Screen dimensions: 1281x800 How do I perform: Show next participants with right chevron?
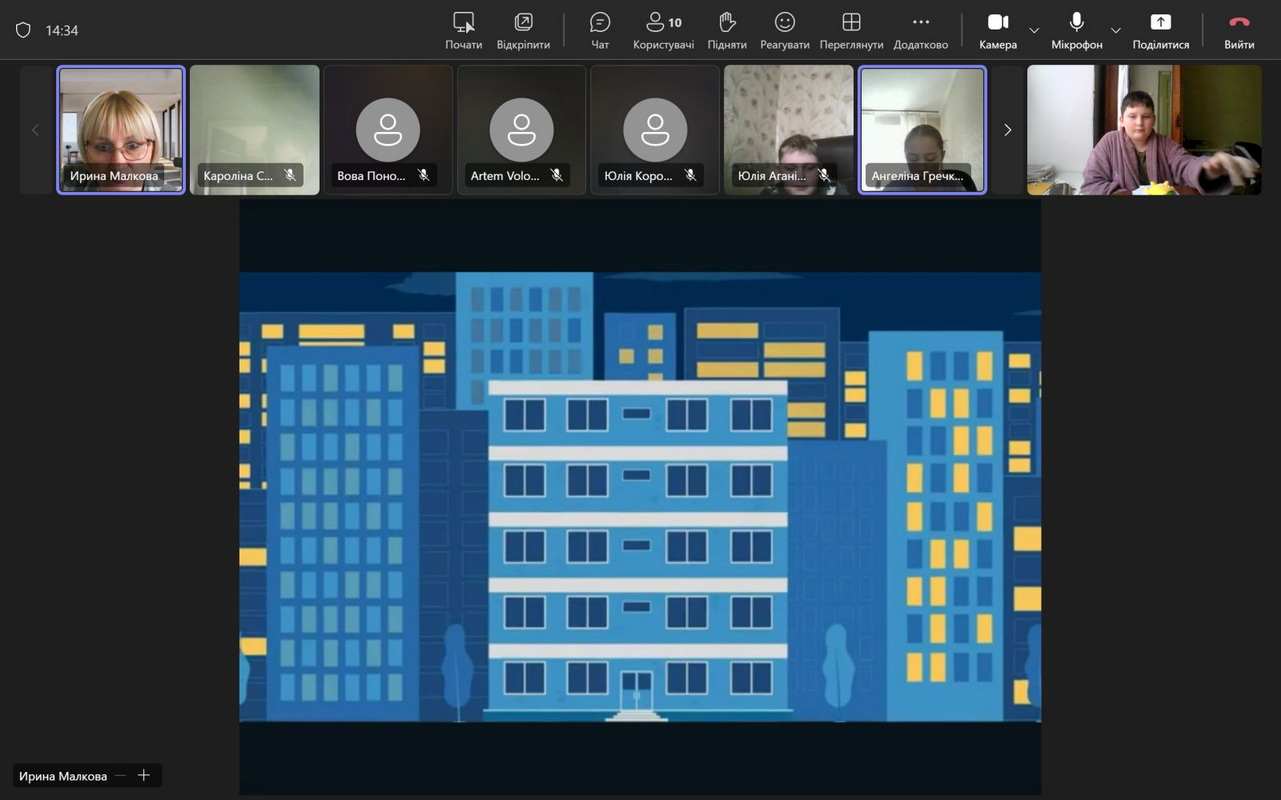(x=1007, y=130)
